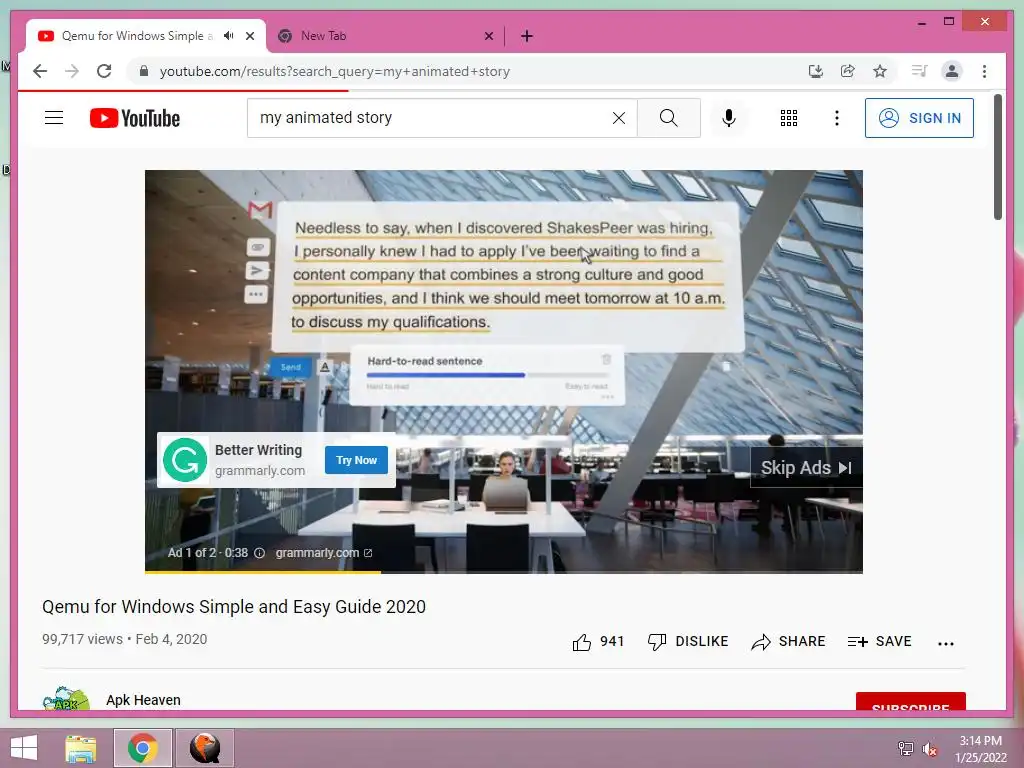Click the muted volume tray icon
The width and height of the screenshot is (1024, 768).
(x=929, y=748)
